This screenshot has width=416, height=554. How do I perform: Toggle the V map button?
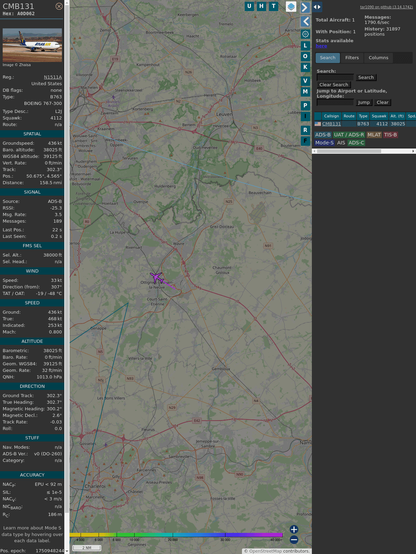coord(305,81)
